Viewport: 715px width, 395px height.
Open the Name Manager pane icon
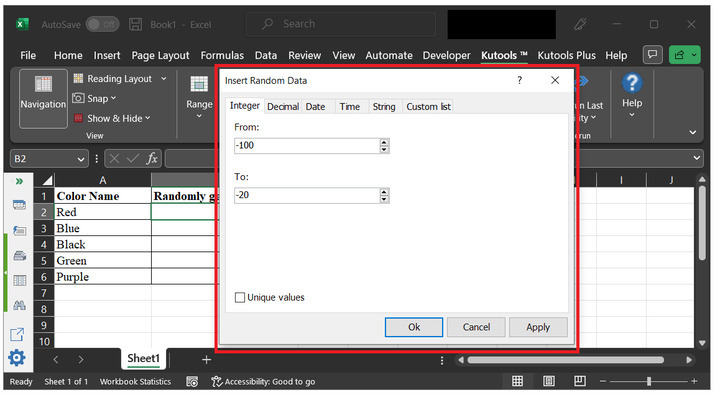19,255
